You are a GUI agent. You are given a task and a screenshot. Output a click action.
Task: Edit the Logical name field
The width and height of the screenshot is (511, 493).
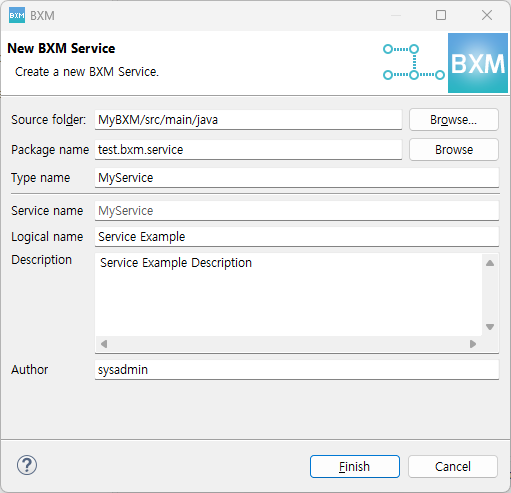coord(297,237)
